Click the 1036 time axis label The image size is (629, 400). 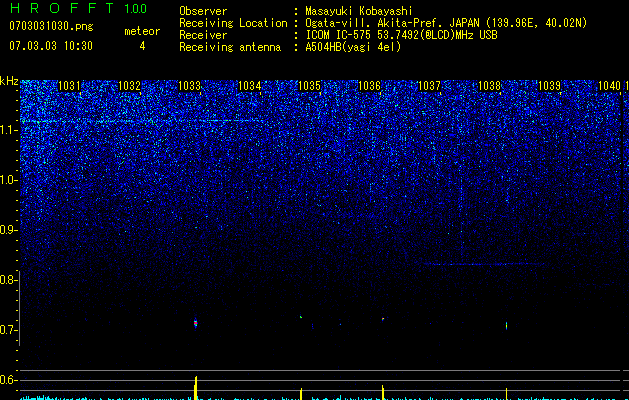pos(369,85)
